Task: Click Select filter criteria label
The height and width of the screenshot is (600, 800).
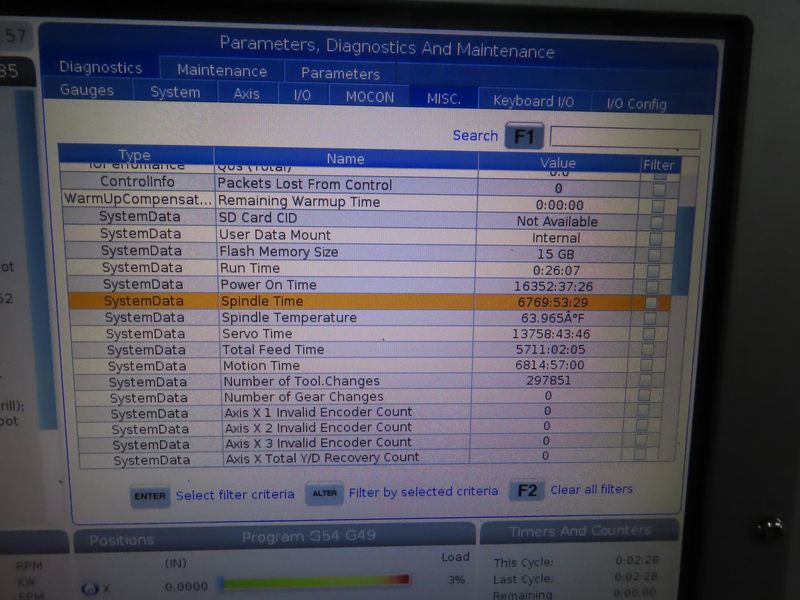Action: (x=235, y=495)
